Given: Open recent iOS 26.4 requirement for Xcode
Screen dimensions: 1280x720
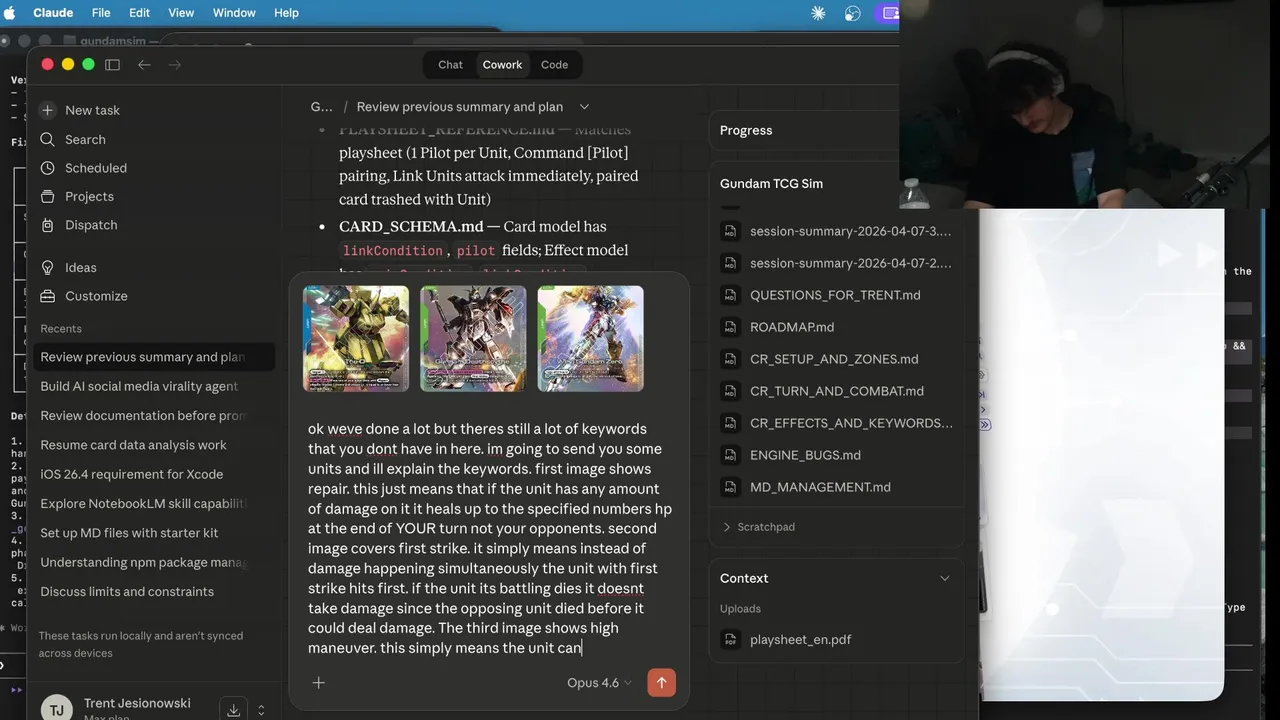Looking at the screenshot, I should 152,474.
